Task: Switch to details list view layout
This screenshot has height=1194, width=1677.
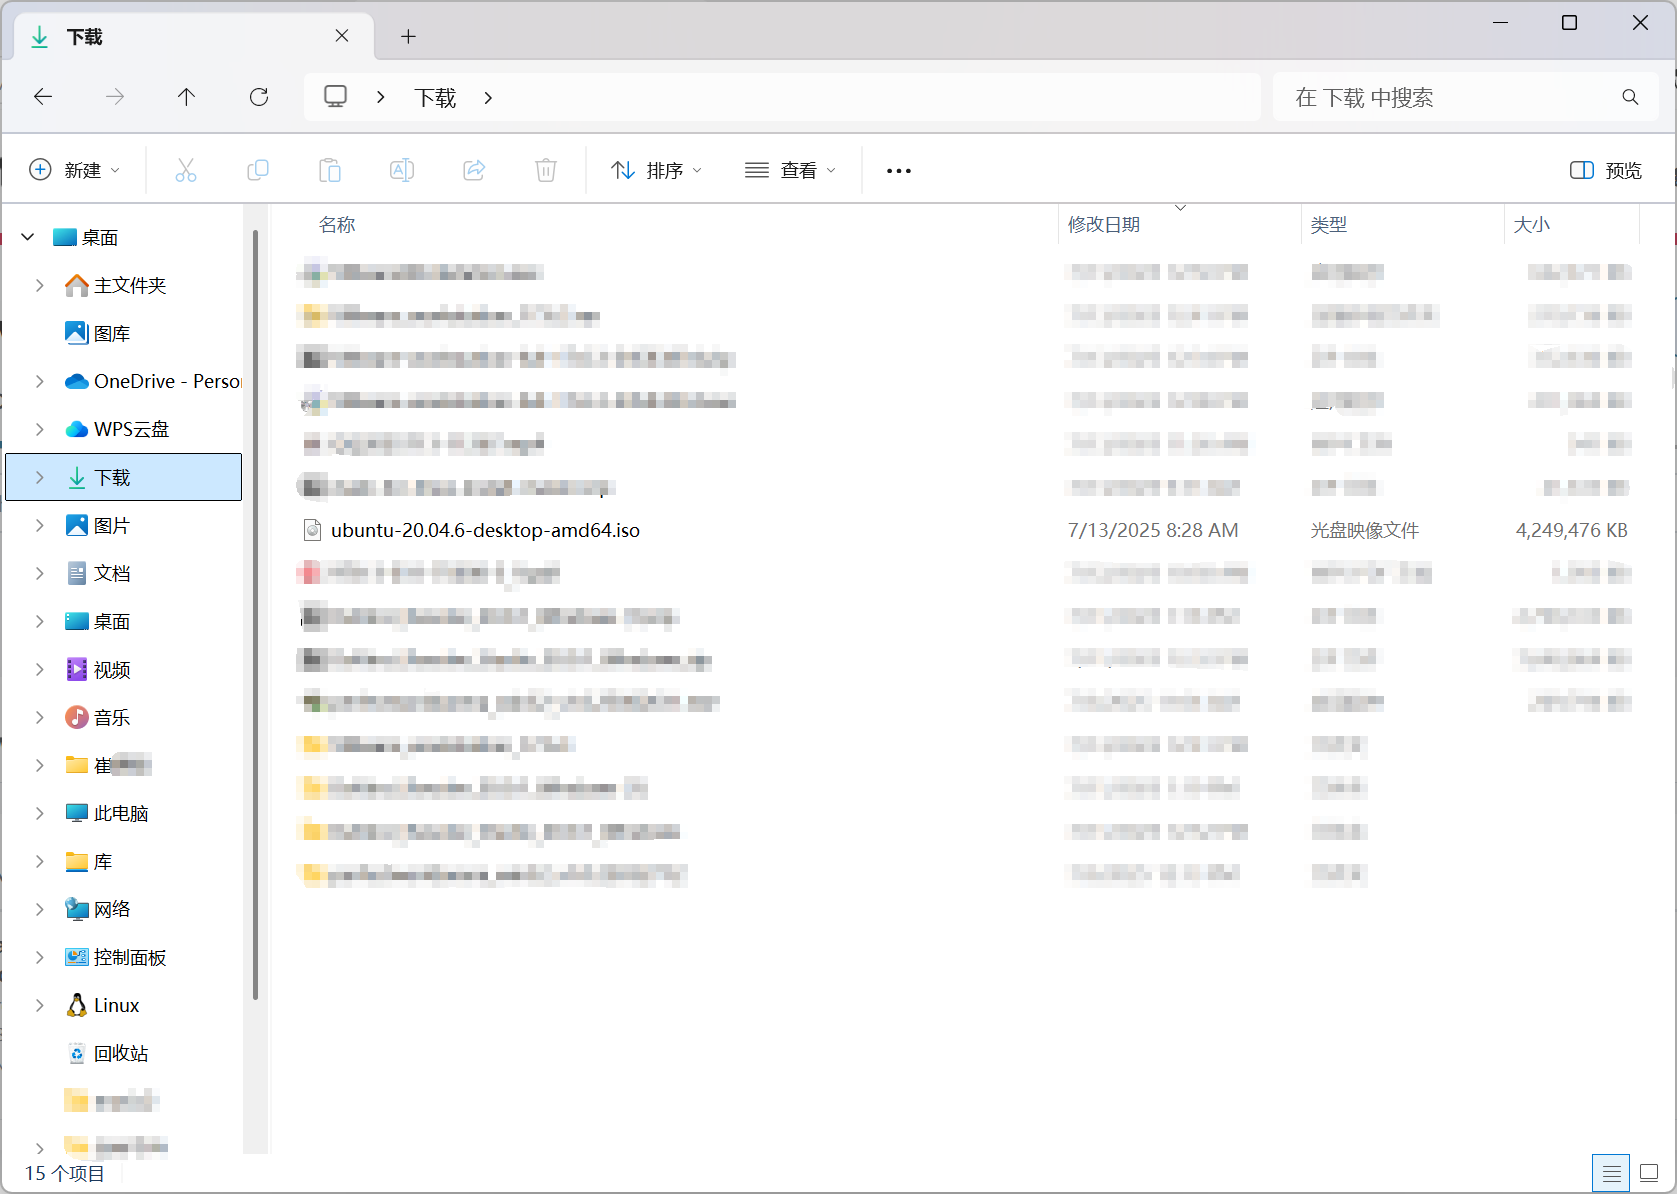Action: coord(1611,1173)
